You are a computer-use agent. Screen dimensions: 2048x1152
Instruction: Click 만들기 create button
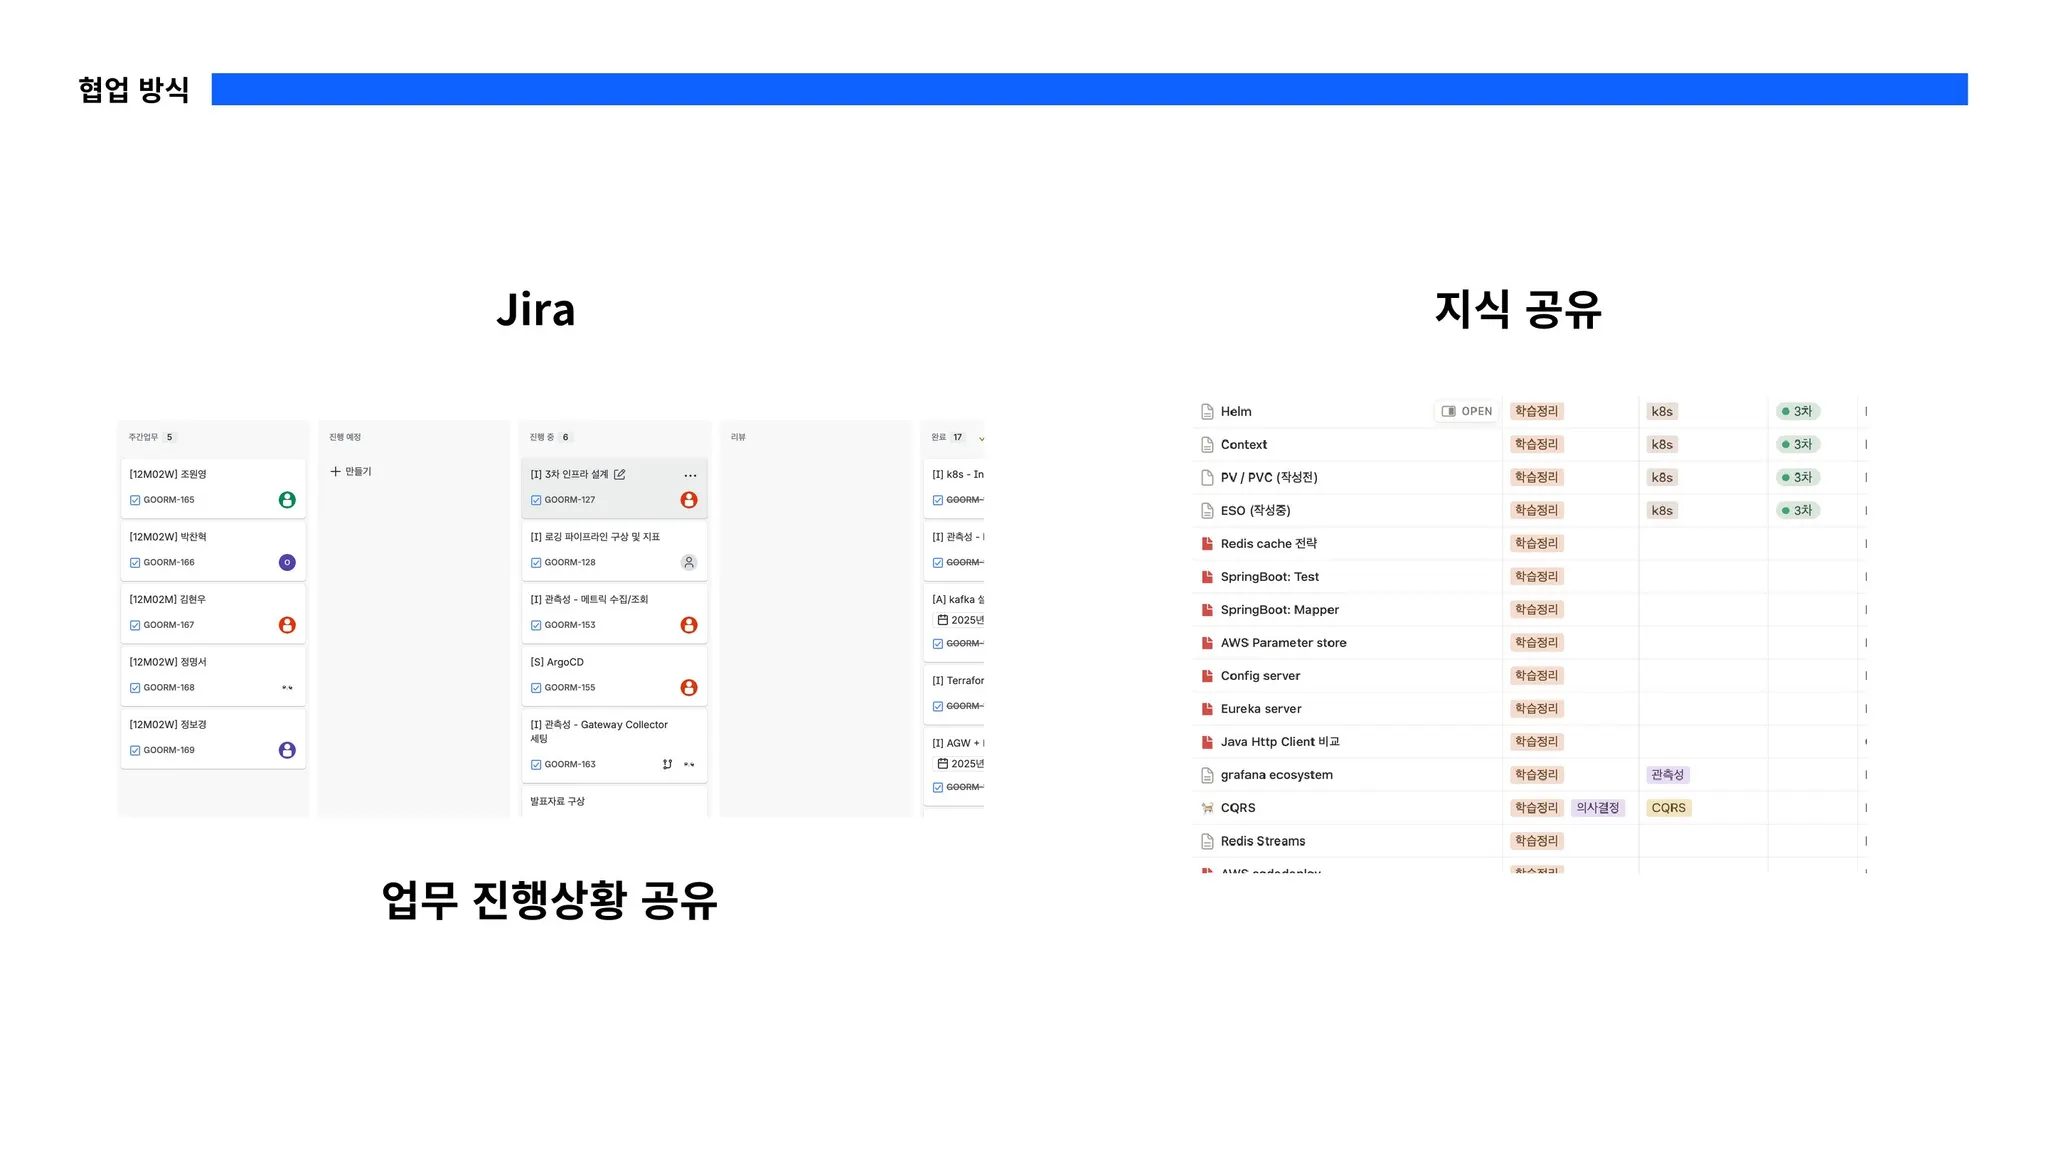[351, 471]
